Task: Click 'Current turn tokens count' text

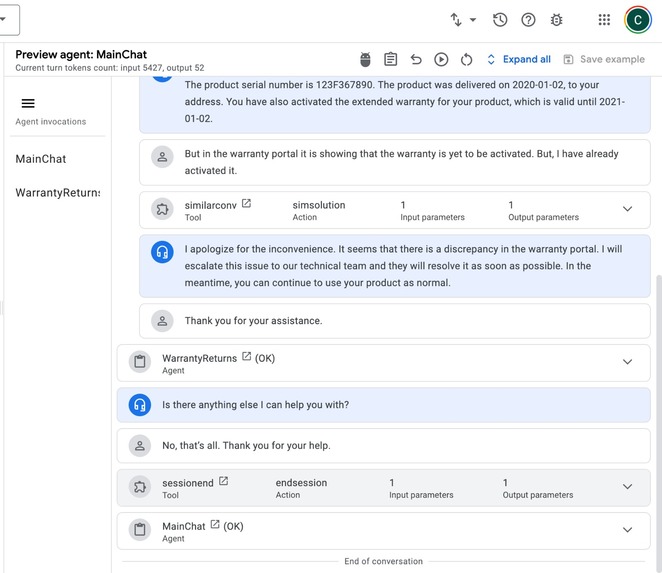Action: click(x=110, y=68)
